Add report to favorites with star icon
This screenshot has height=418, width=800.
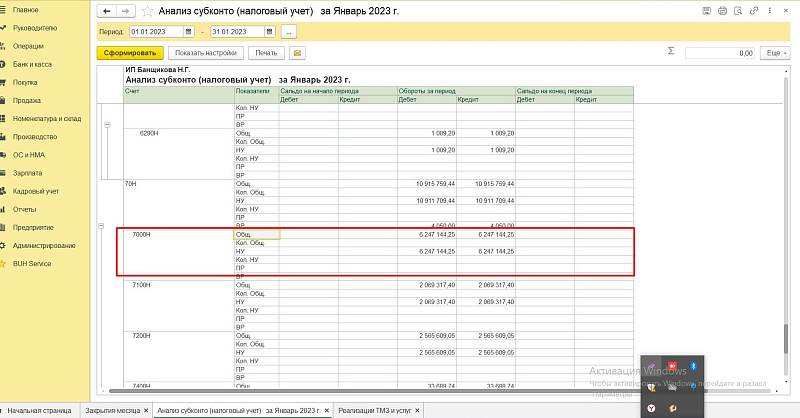point(148,11)
